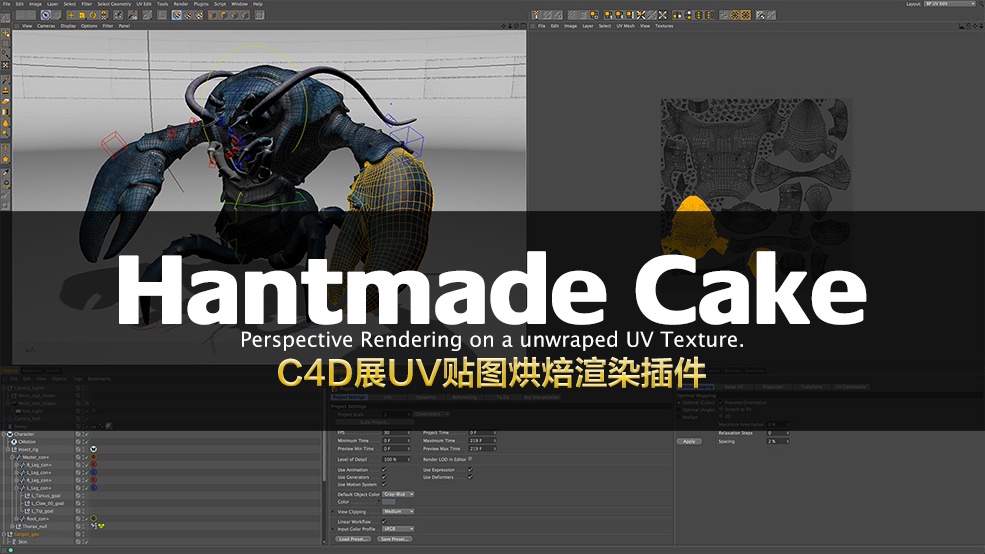Open View Clipping dropdown

pos(398,511)
